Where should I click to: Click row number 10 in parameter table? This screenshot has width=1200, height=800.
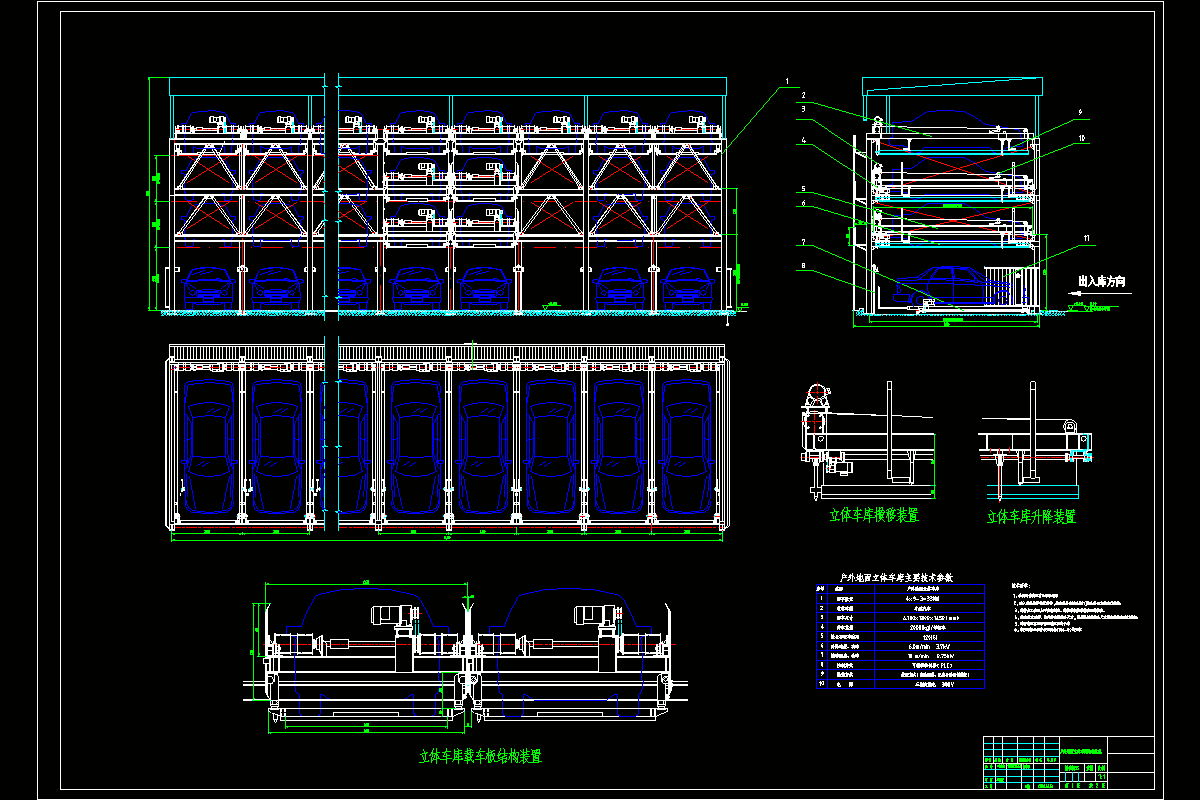(x=822, y=684)
